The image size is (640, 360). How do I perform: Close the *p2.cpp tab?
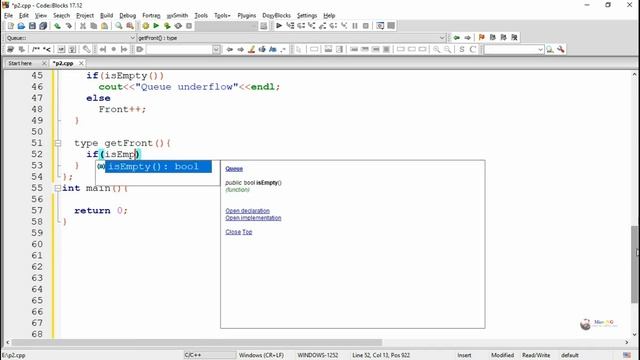click(81, 63)
